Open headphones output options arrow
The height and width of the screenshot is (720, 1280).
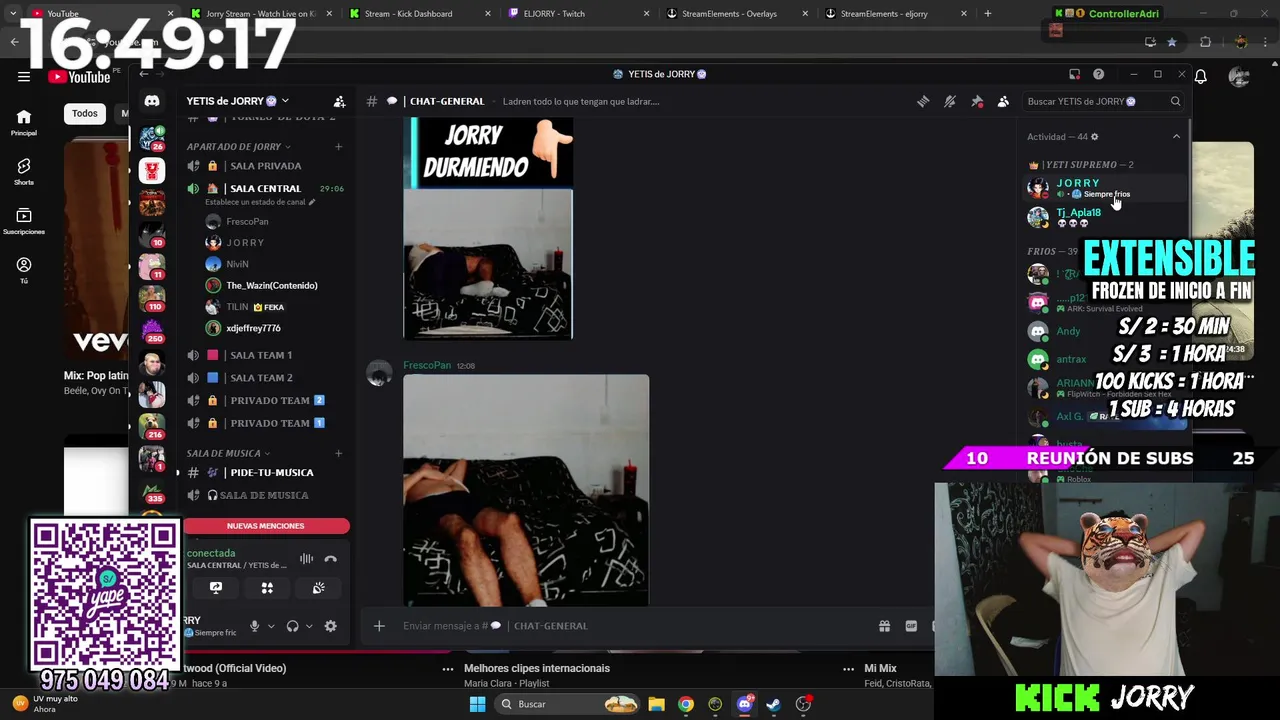tap(308, 626)
